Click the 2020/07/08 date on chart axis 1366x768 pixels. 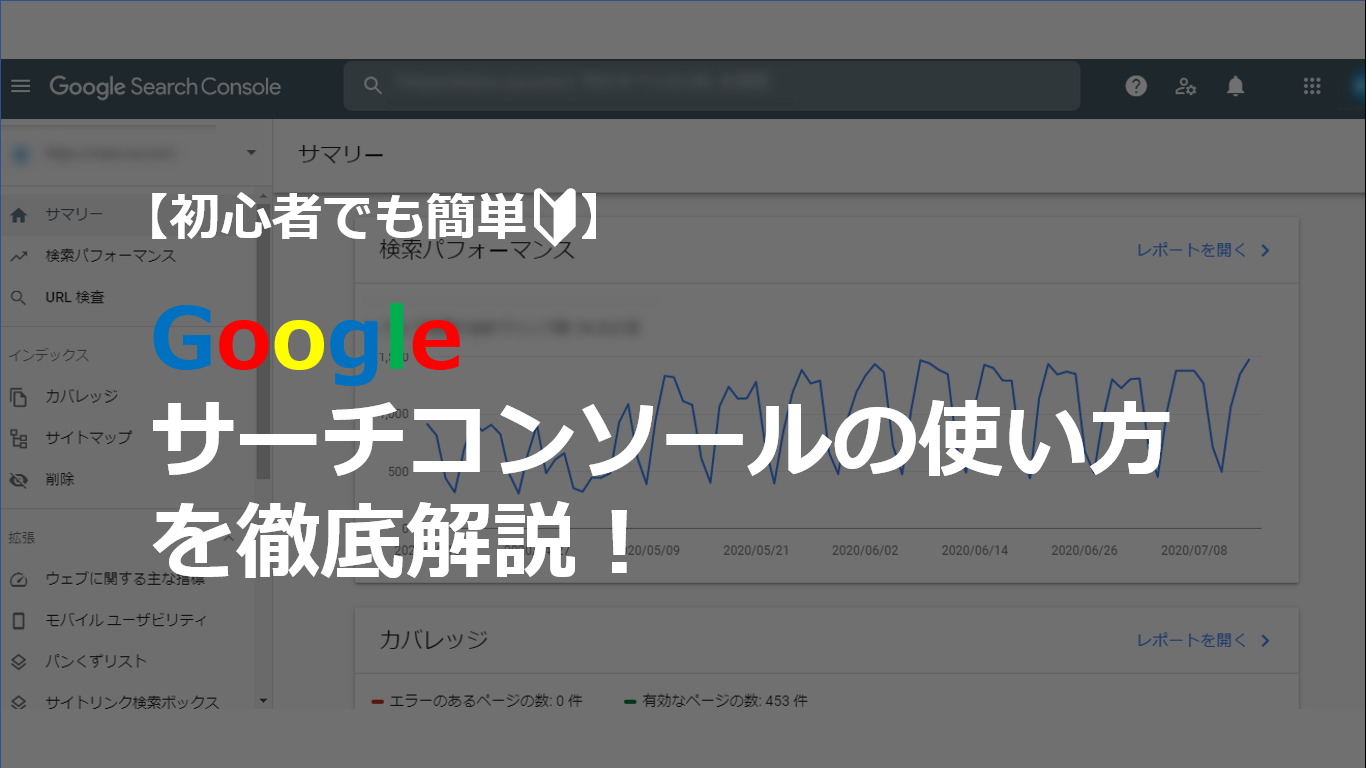click(1193, 550)
